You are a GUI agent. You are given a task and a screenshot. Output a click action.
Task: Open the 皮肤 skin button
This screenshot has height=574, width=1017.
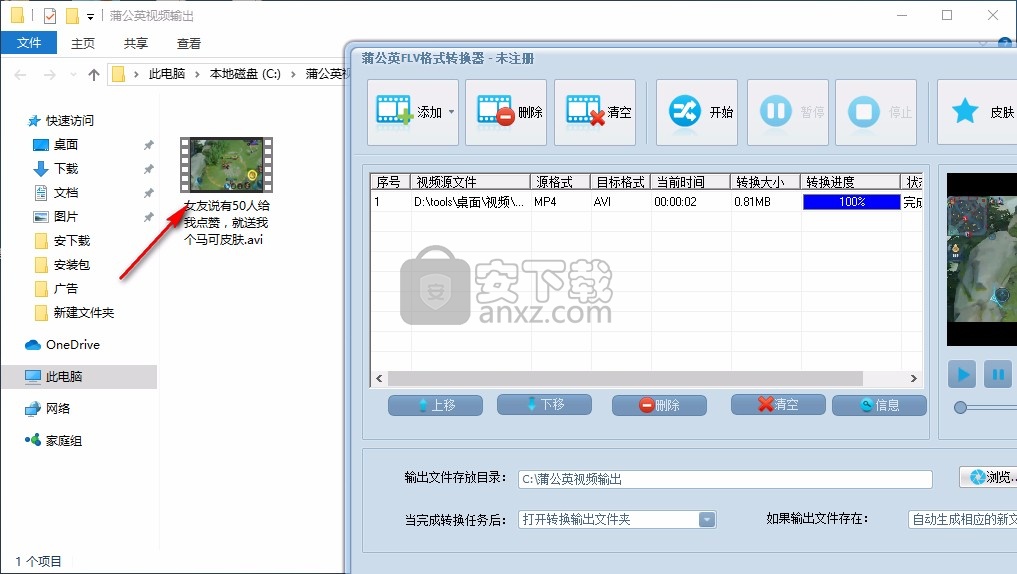point(979,112)
